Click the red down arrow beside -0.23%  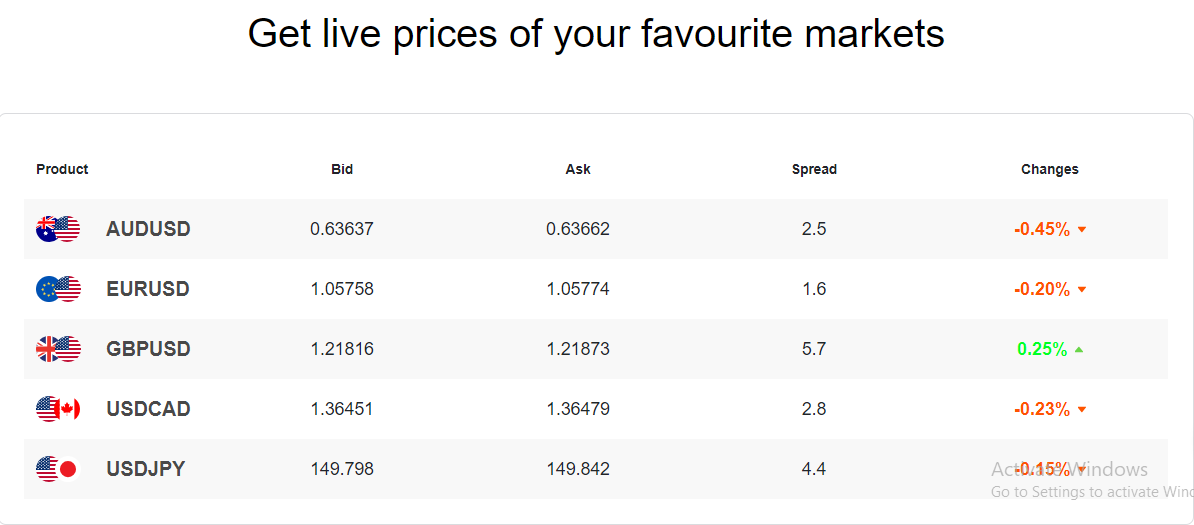pos(1081,410)
